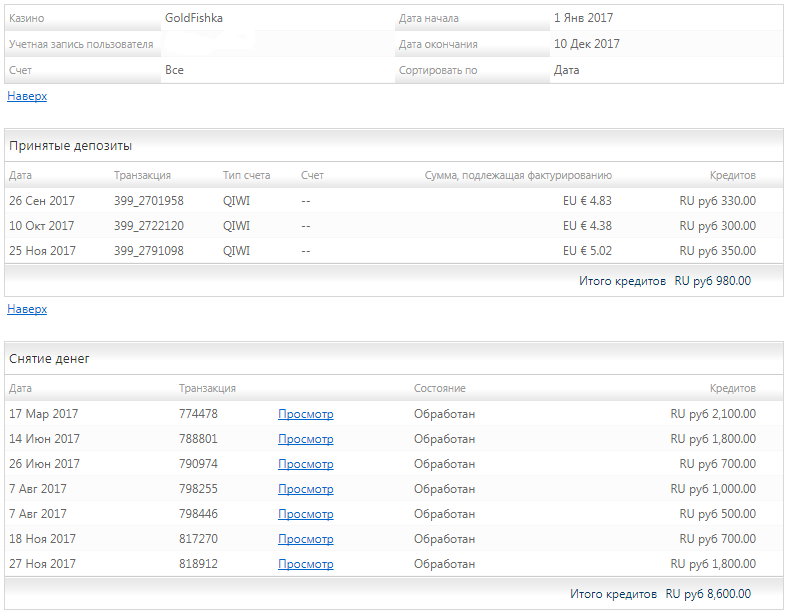Click the deposit amount EU € 5.02

point(587,251)
